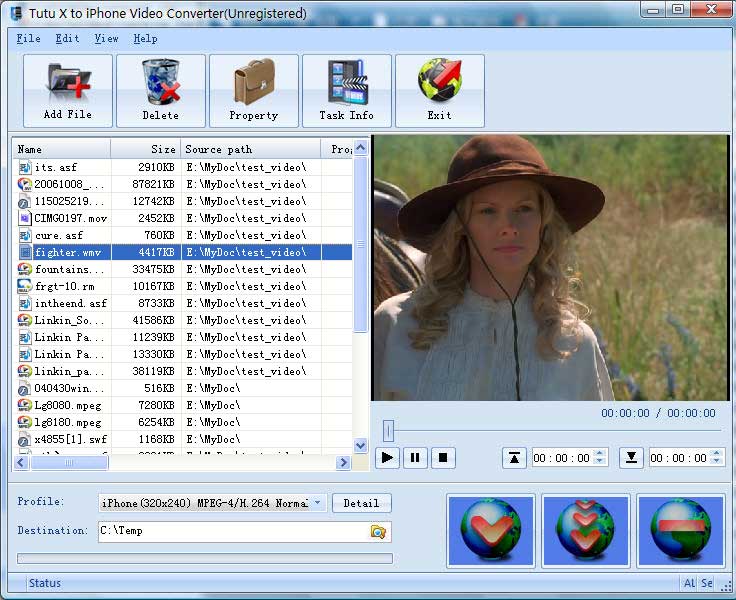The image size is (736, 600).
Task: Select the lg8180.mpeg file row
Action: 183,422
